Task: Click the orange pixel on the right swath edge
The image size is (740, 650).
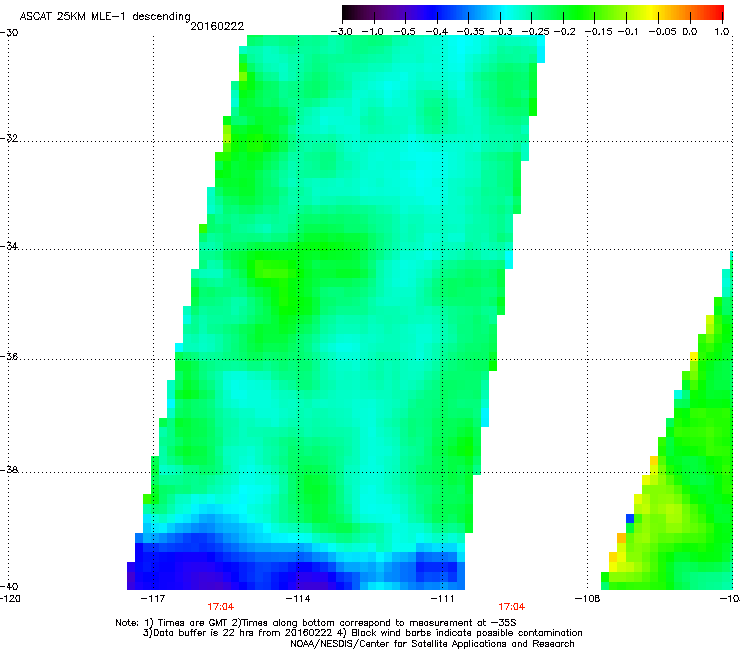Action: [621, 538]
